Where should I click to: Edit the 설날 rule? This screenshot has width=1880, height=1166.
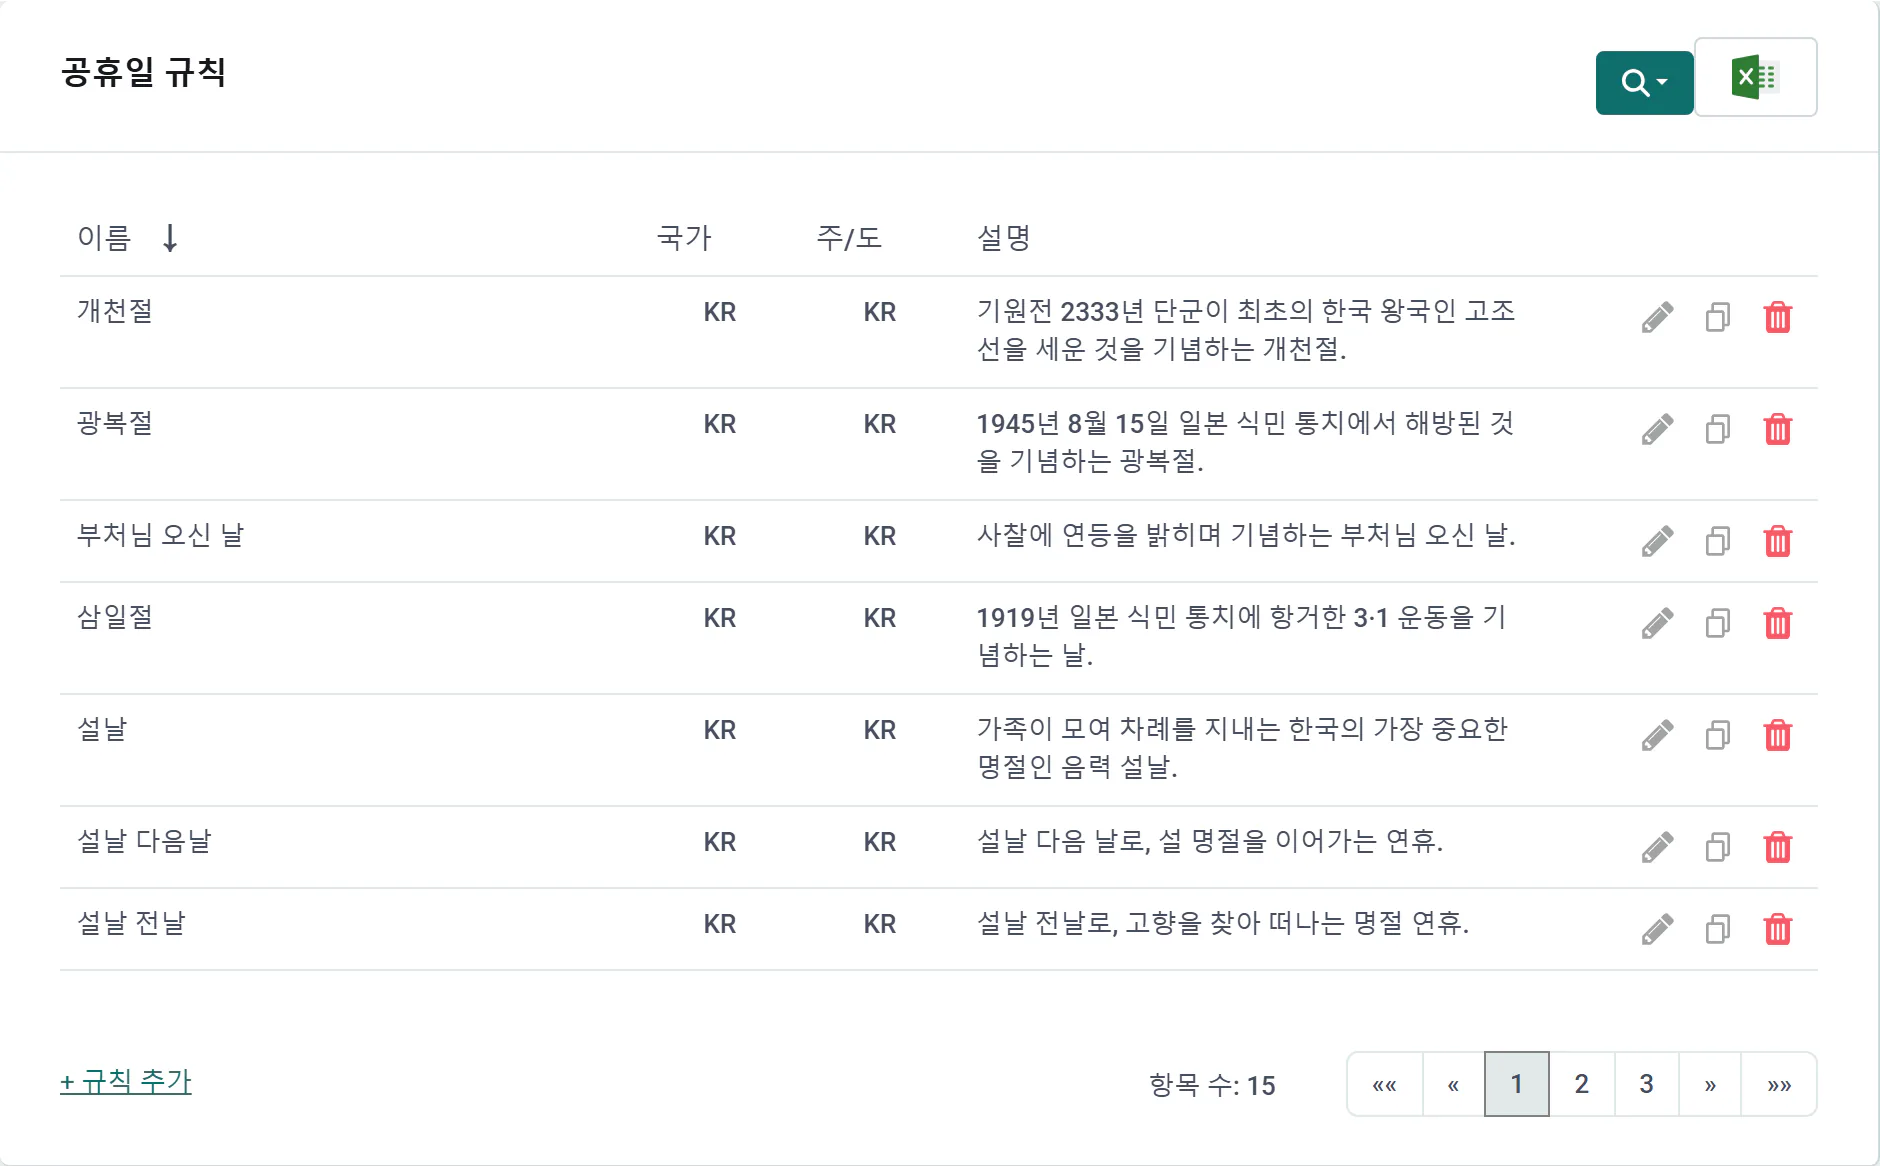1657,735
